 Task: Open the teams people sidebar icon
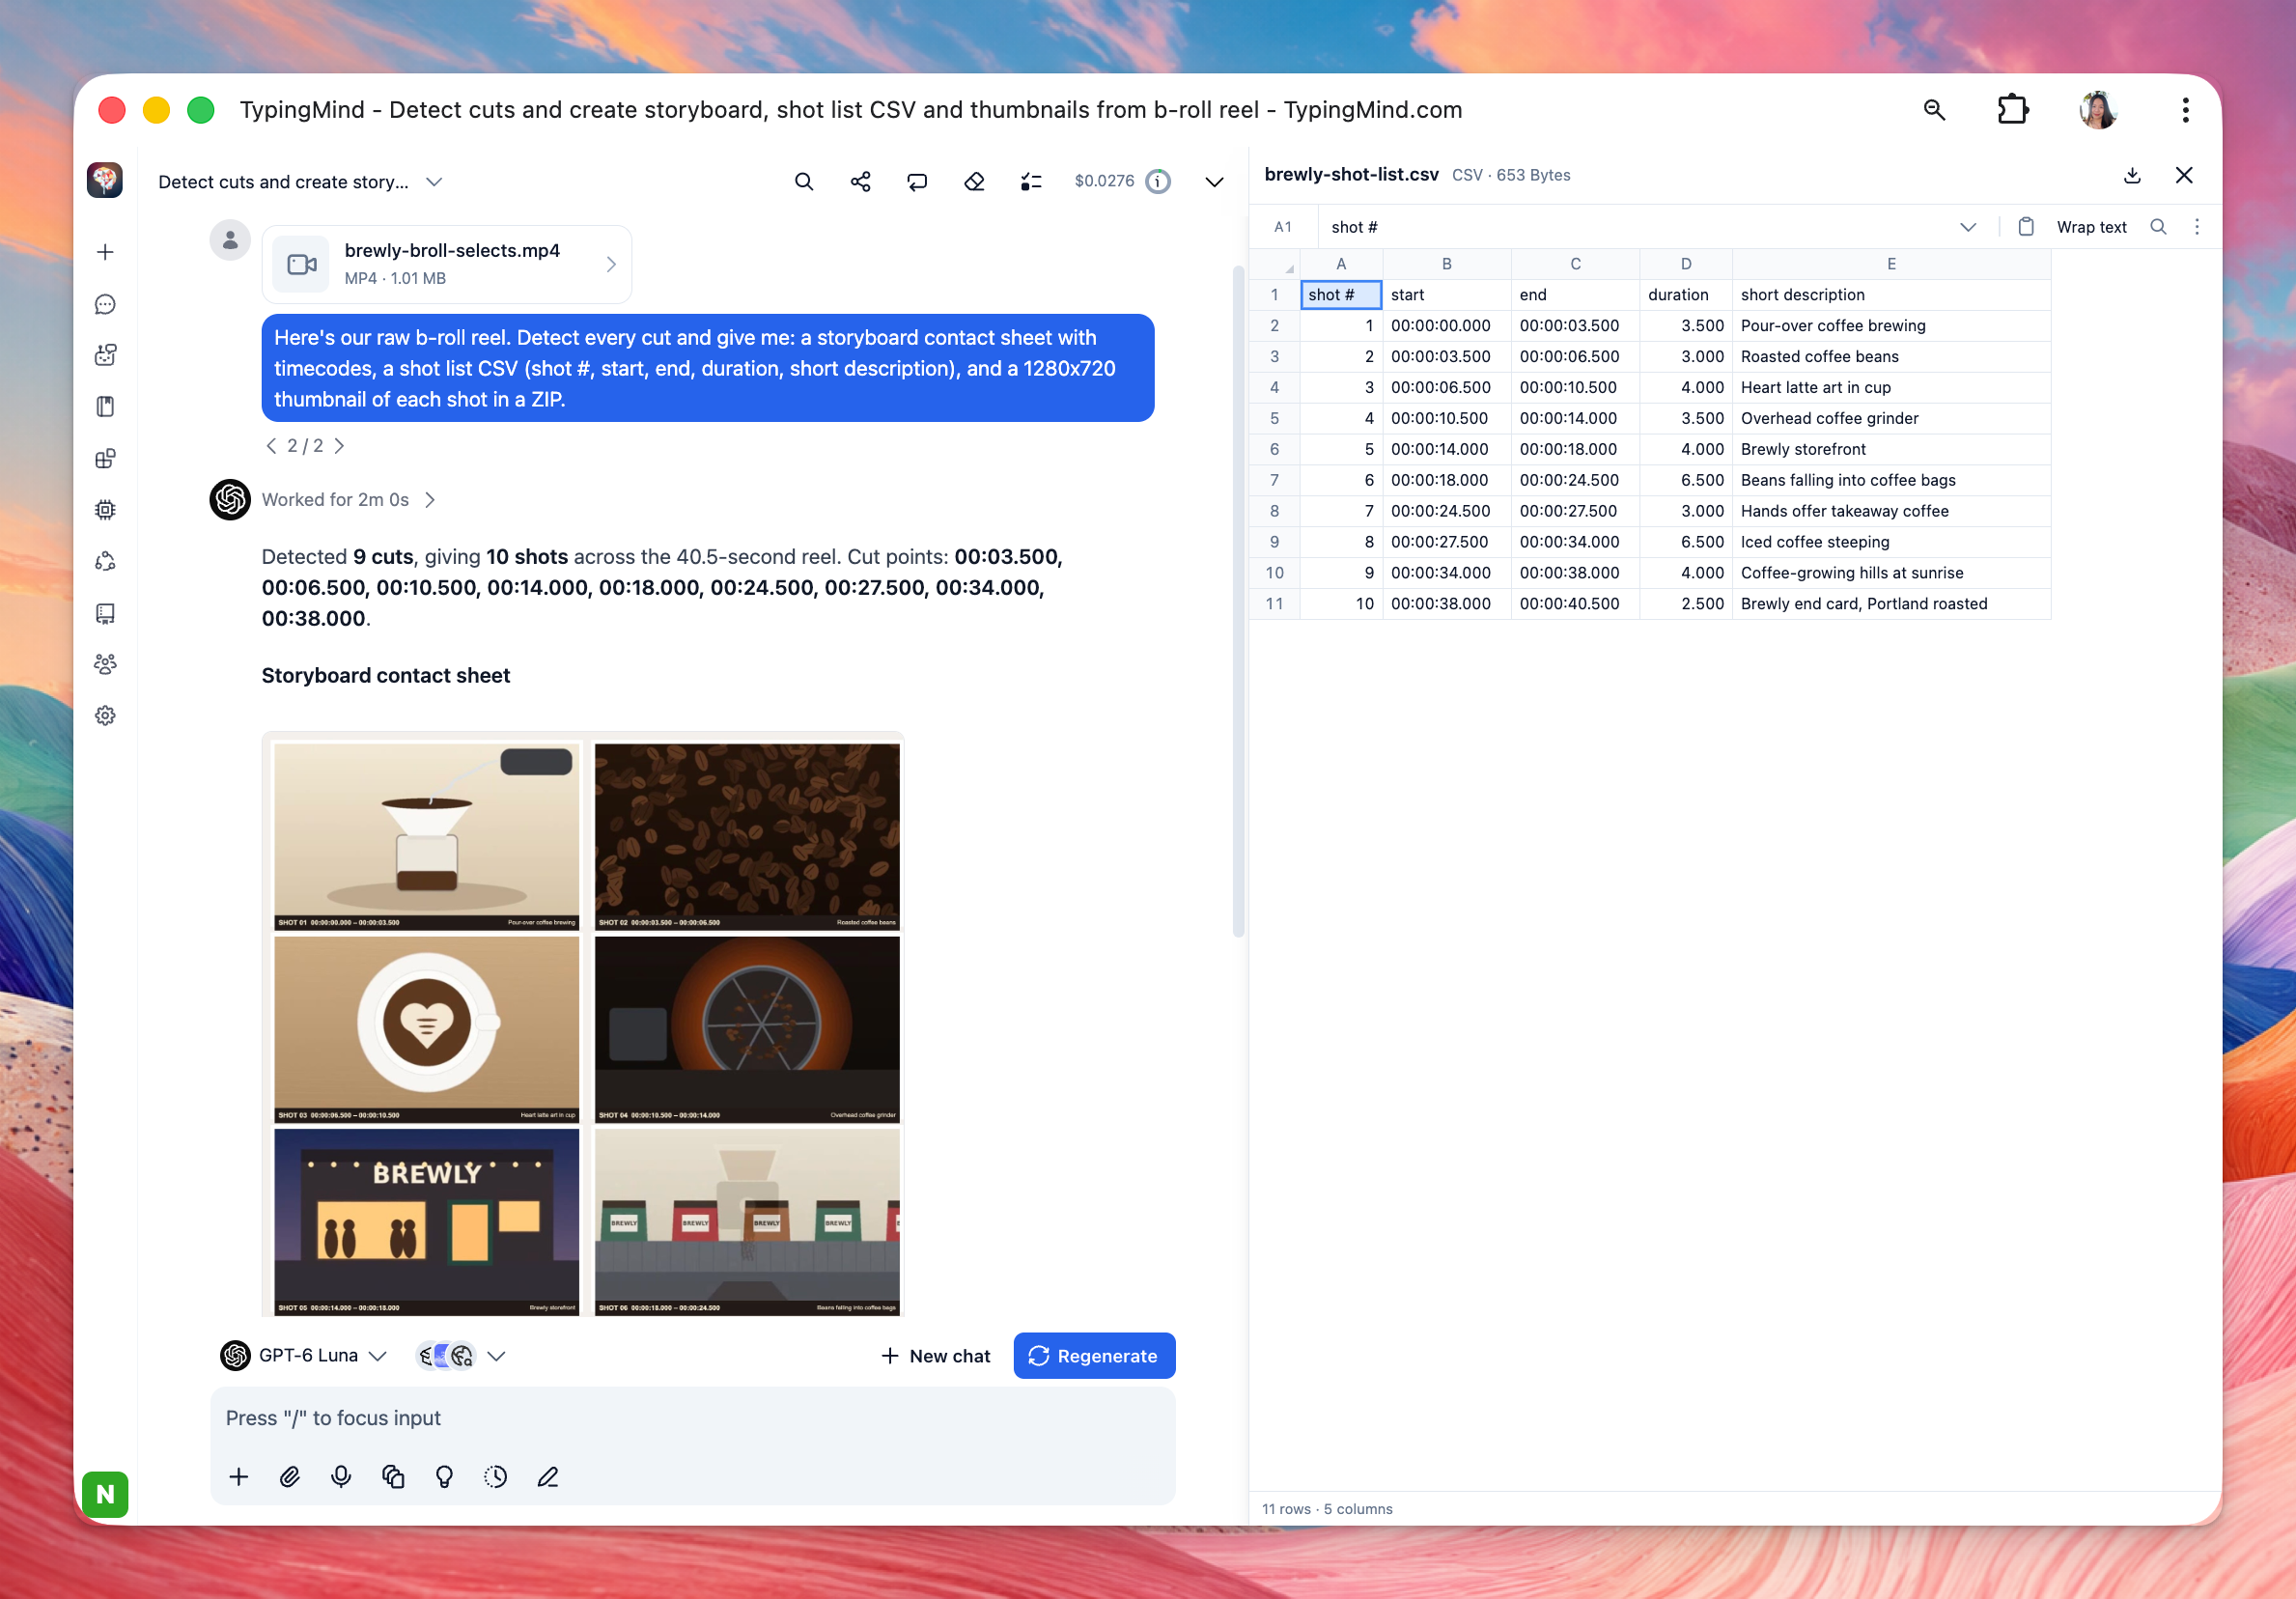click(105, 663)
